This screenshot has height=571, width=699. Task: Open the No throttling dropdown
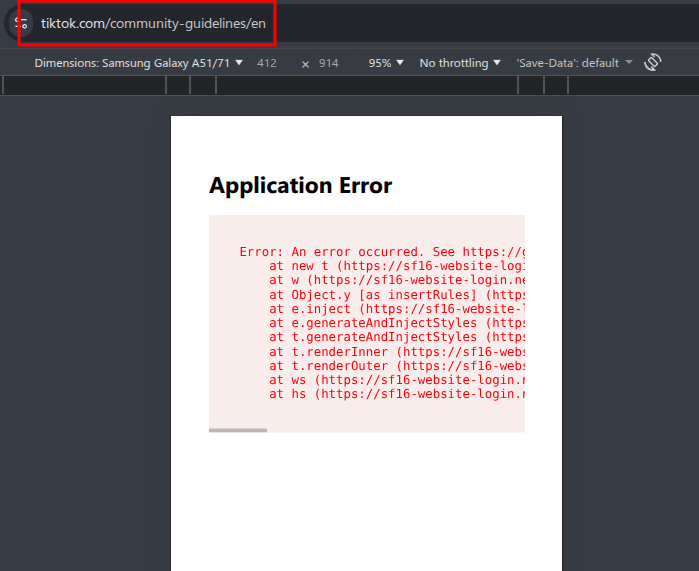tap(460, 63)
